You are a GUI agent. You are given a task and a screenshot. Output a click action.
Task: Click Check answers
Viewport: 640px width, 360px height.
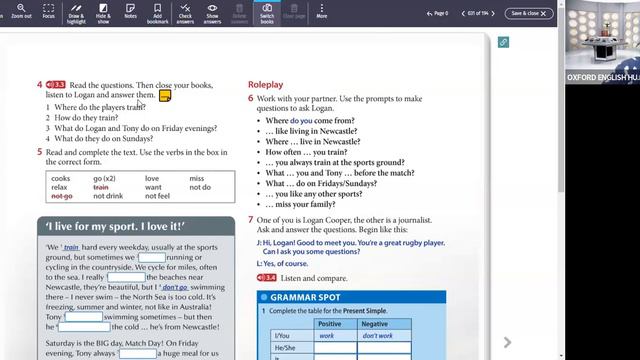(185, 13)
